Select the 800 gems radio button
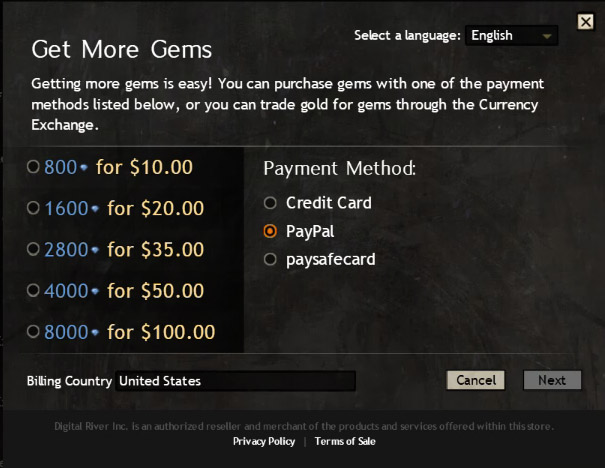Image resolution: width=605 pixels, height=468 pixels. [x=34, y=168]
